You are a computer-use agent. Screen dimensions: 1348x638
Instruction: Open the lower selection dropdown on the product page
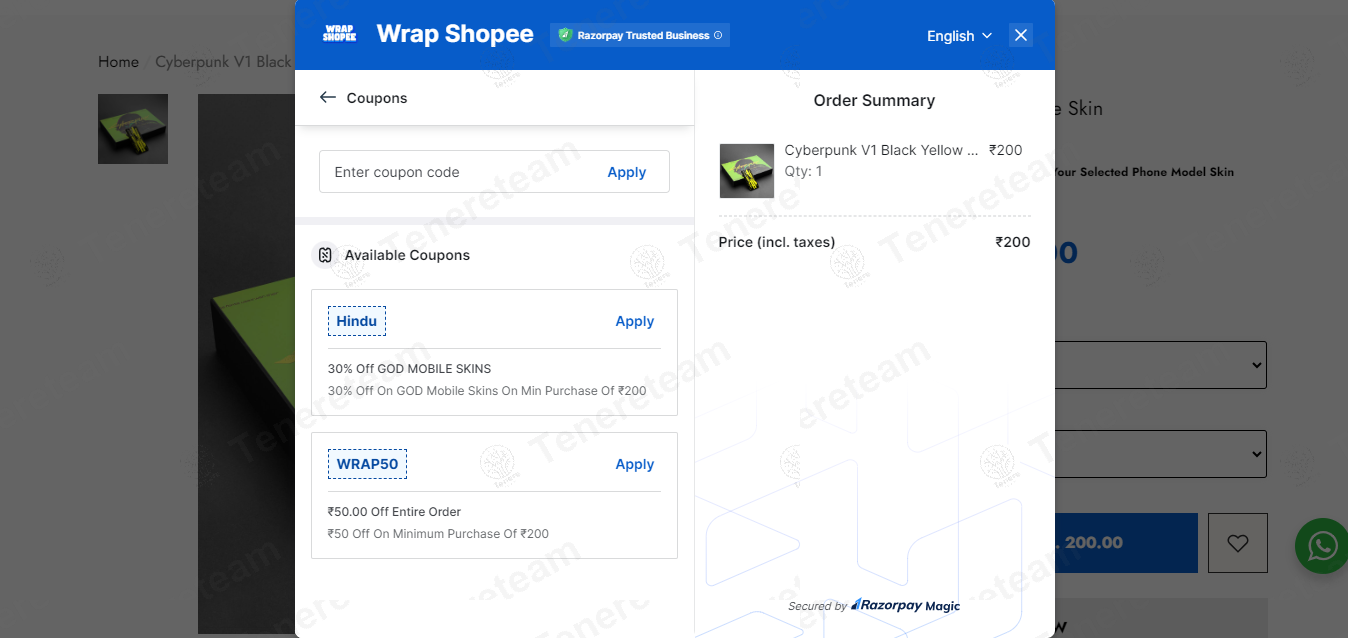coord(1150,454)
